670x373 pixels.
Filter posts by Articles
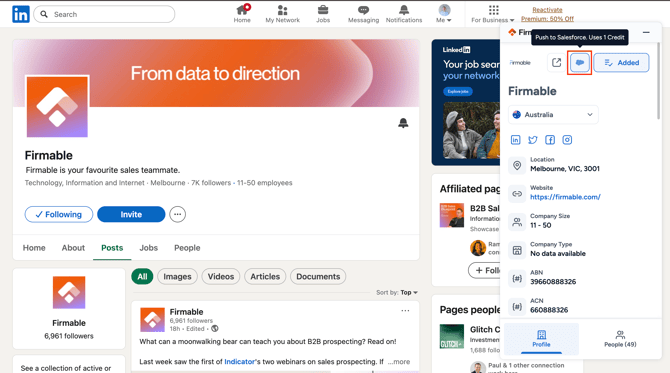tap(265, 276)
